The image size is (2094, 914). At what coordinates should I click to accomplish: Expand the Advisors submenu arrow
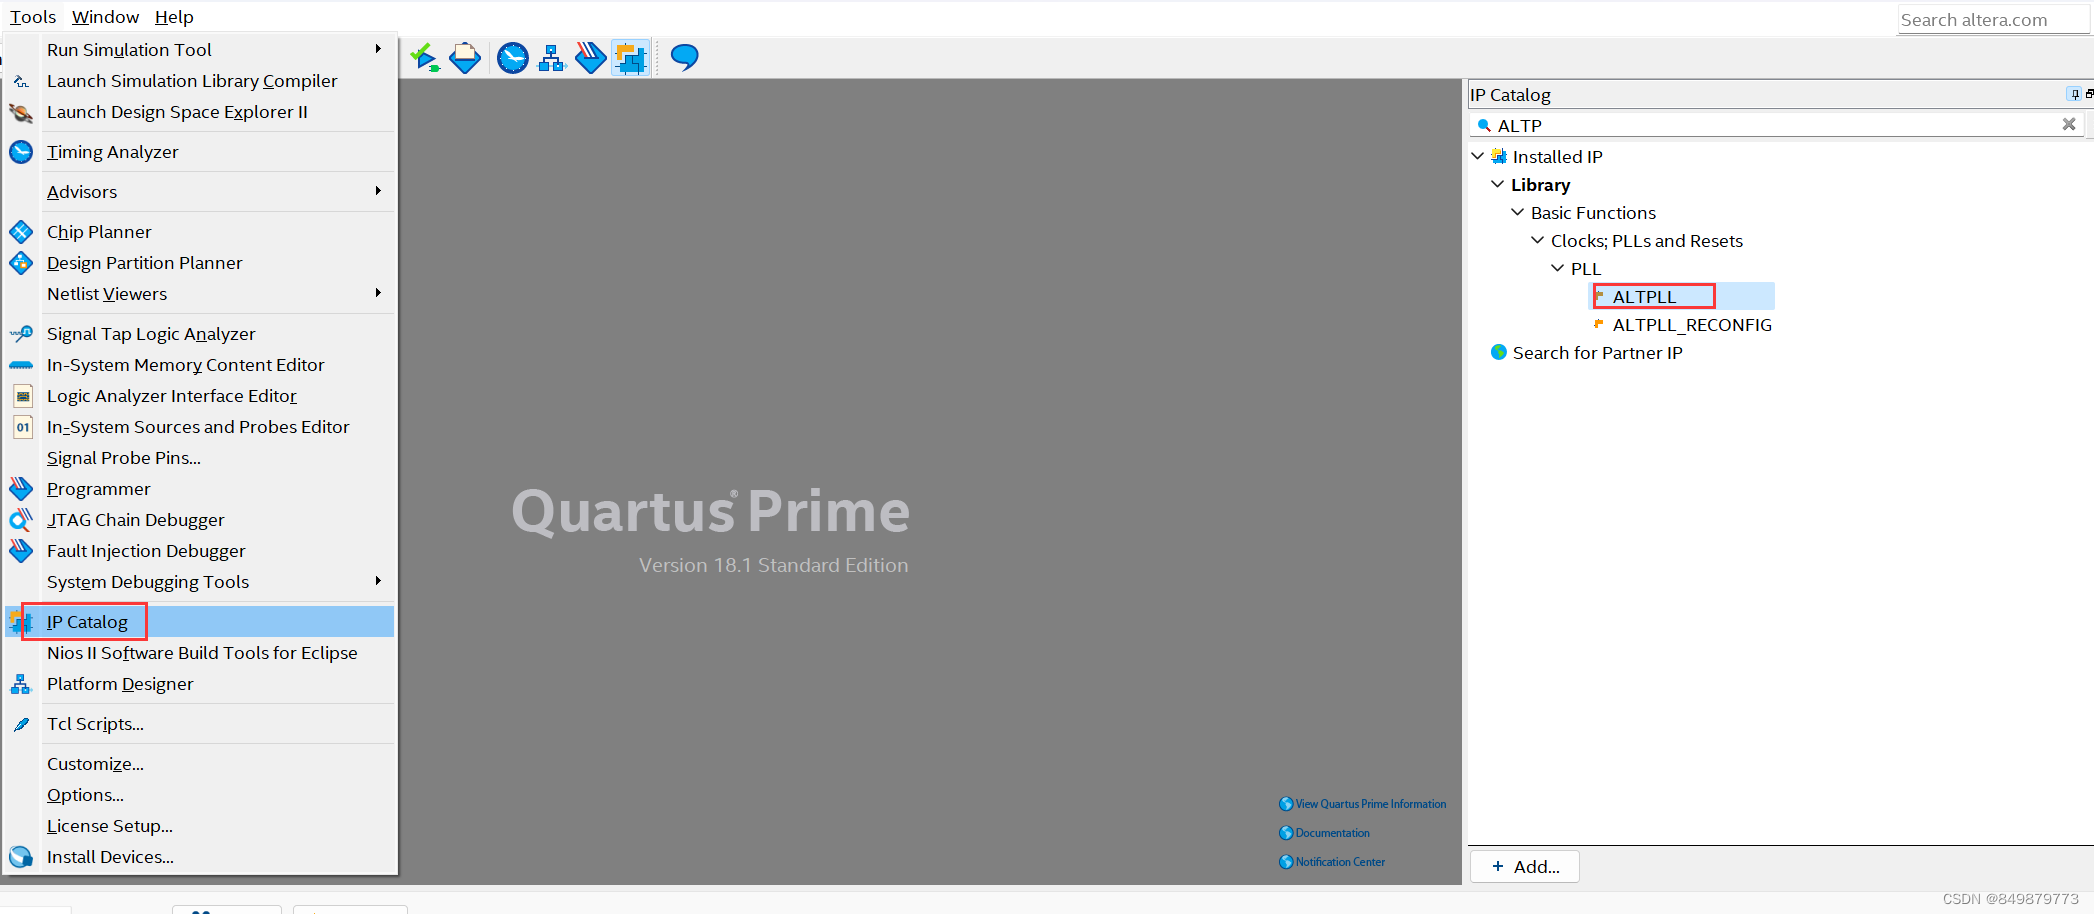point(378,191)
